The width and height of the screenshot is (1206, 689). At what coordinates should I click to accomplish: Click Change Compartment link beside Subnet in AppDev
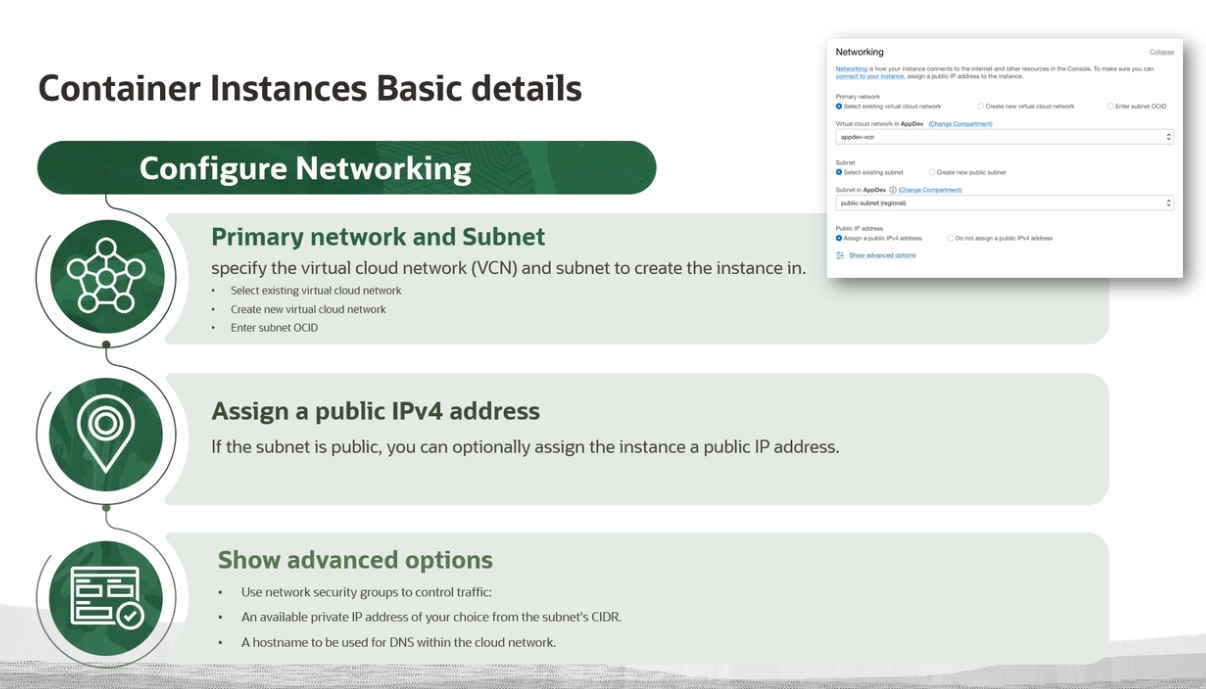pos(929,190)
